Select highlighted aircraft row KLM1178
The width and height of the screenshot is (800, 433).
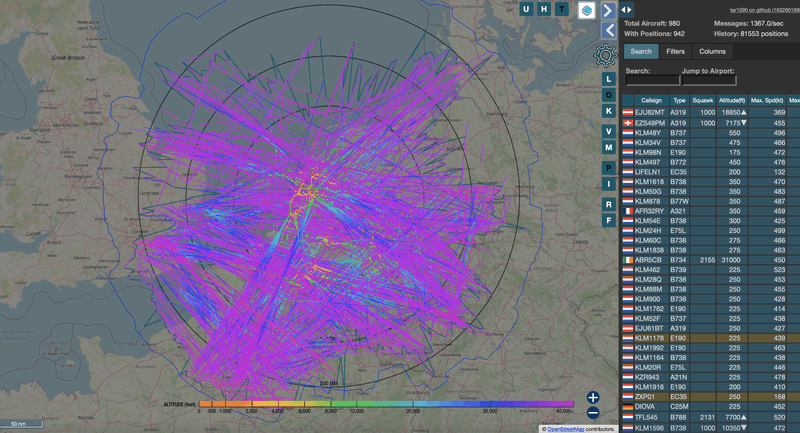[x=711, y=338]
